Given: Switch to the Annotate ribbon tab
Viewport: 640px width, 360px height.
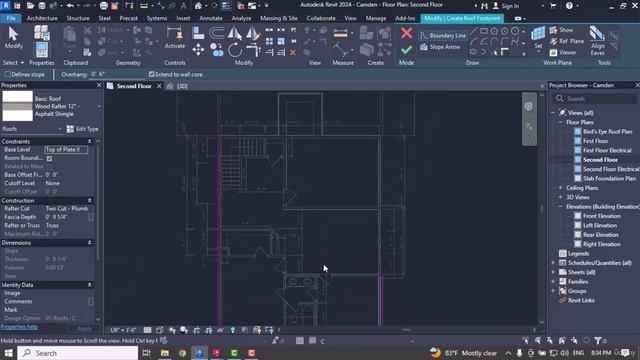Looking at the screenshot, I should pyautogui.click(x=211, y=18).
